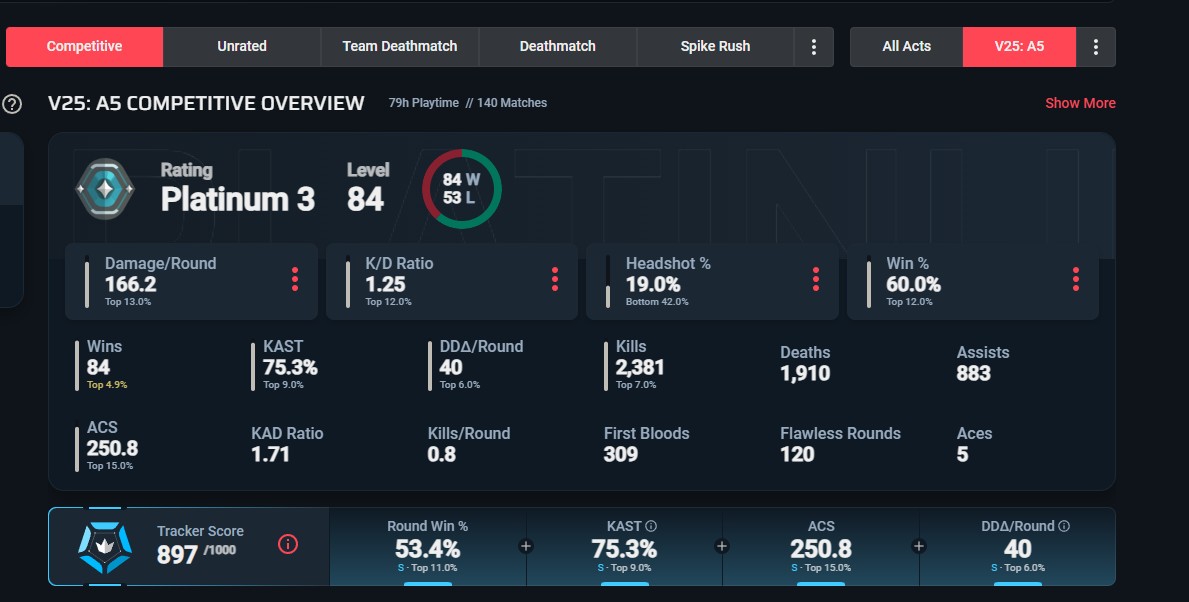Screen dimensions: 1189x602
Task: Open the Headshot % options menu
Action: click(x=816, y=280)
